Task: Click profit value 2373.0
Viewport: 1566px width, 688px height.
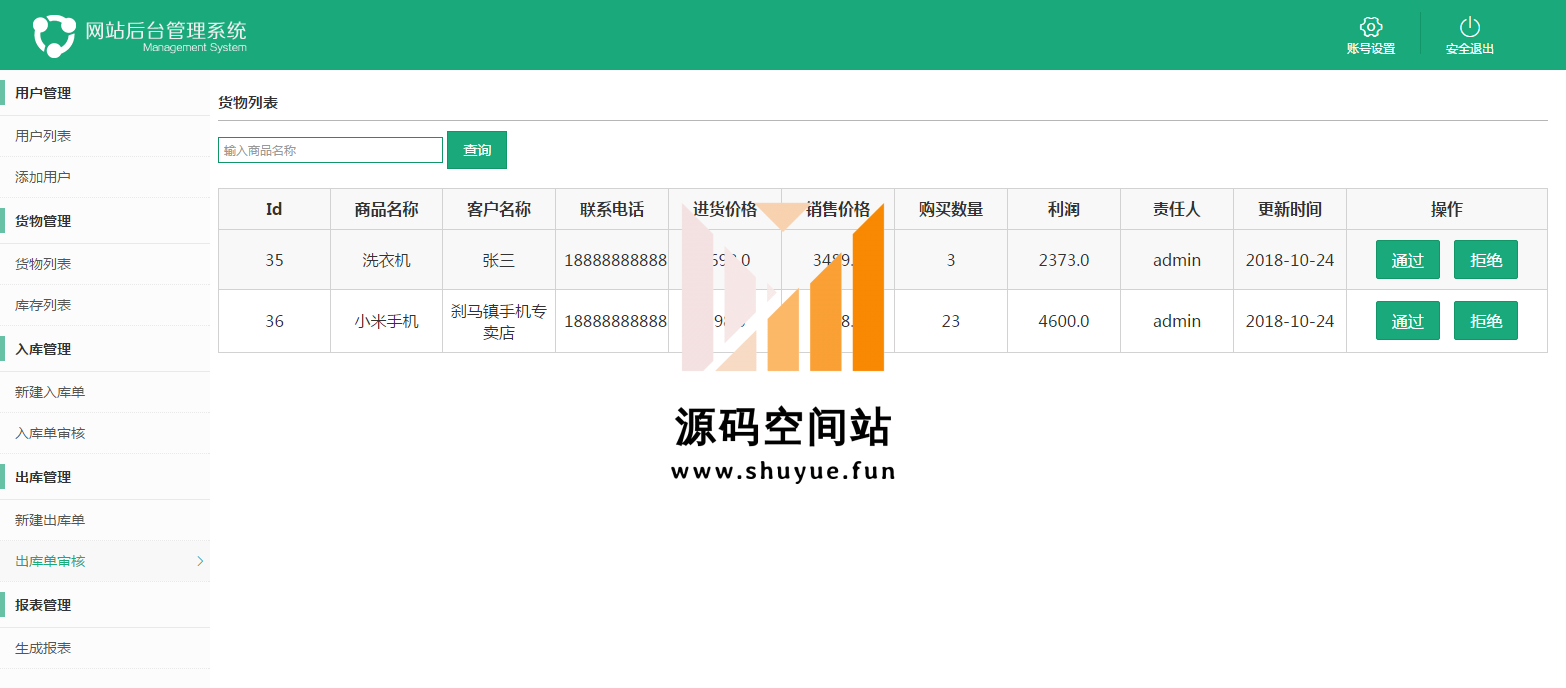Action: tap(1064, 260)
